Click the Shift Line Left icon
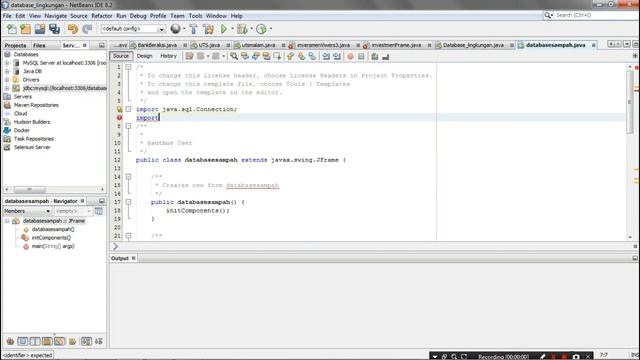 [326, 56]
